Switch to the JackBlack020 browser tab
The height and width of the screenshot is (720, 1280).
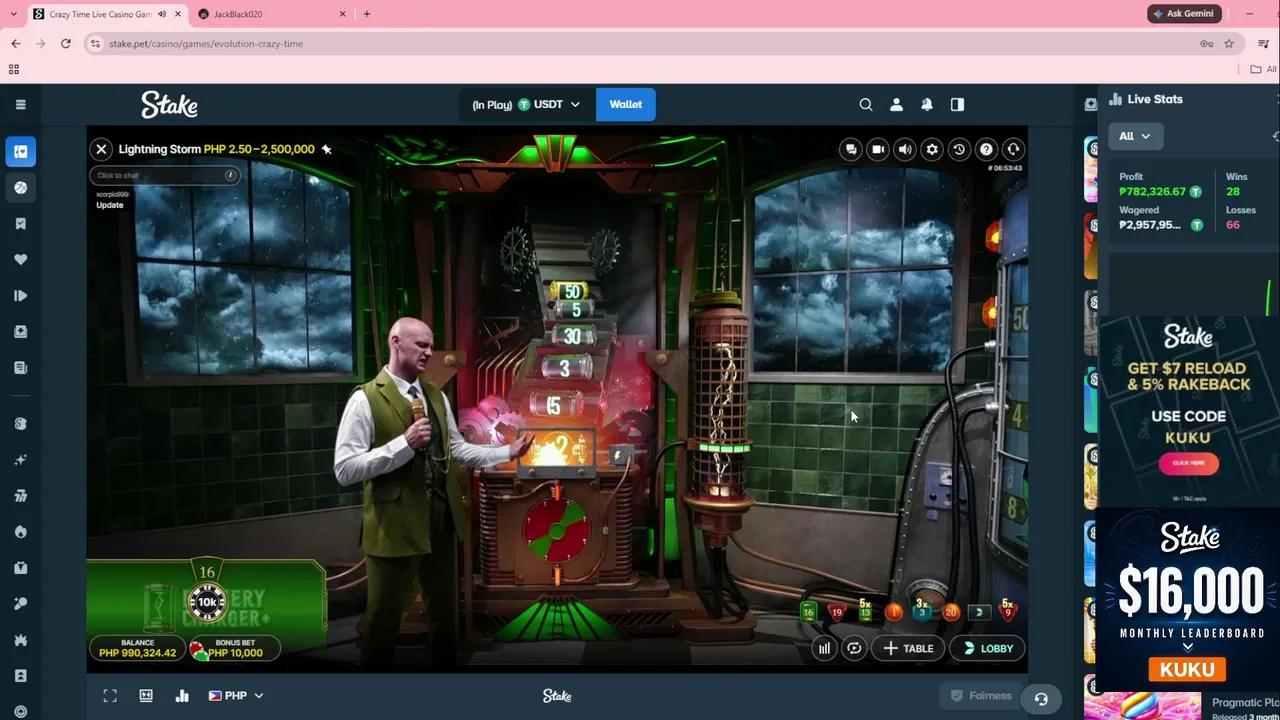272,14
